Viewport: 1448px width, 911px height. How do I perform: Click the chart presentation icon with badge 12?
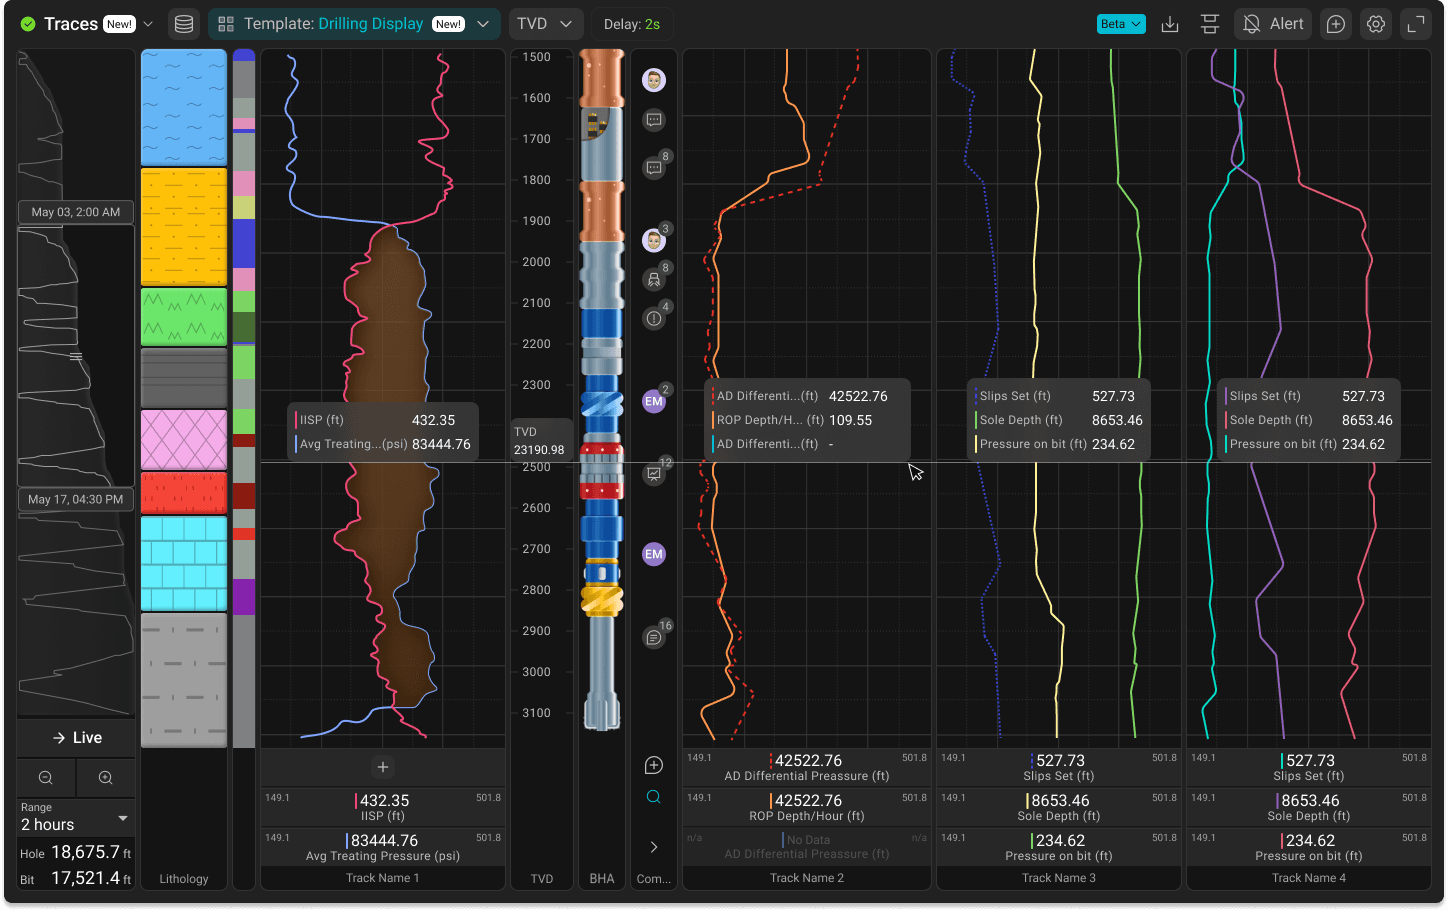tap(654, 474)
